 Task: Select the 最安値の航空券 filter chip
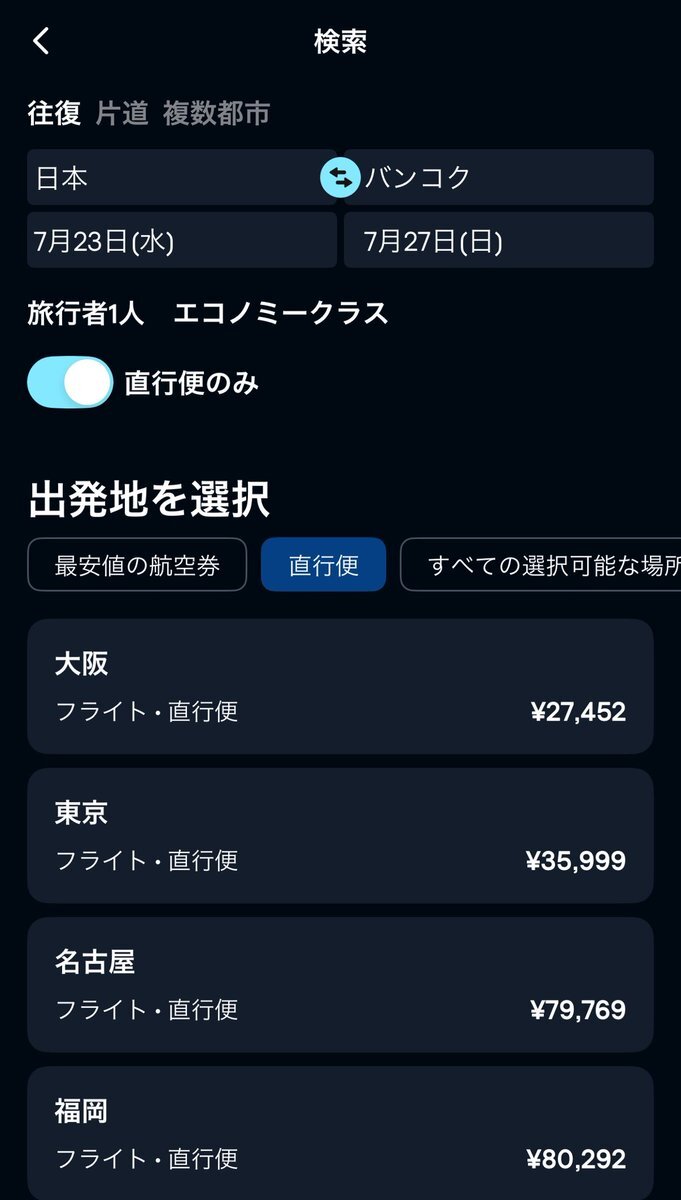click(137, 565)
